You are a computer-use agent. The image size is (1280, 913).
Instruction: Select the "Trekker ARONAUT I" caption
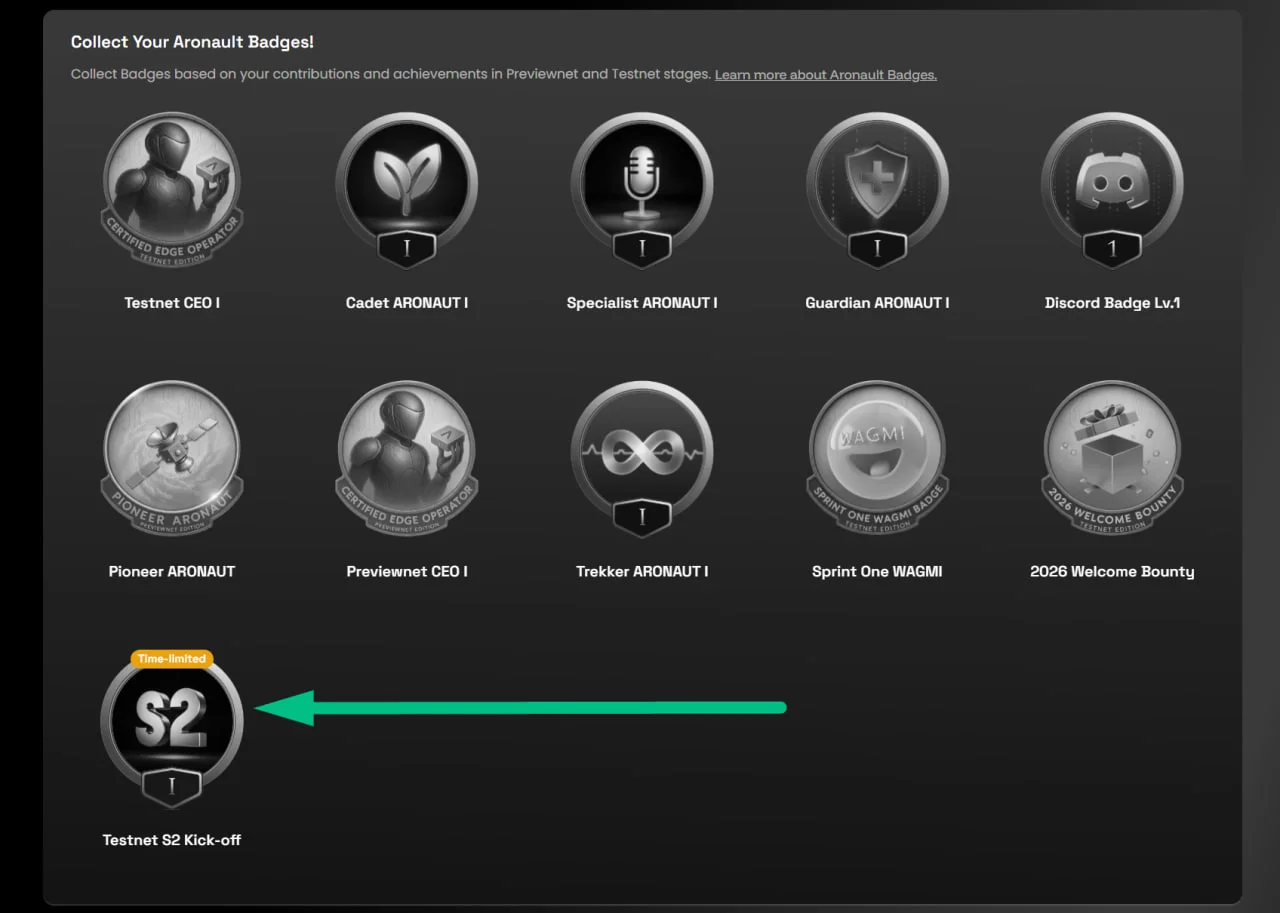[x=642, y=572]
